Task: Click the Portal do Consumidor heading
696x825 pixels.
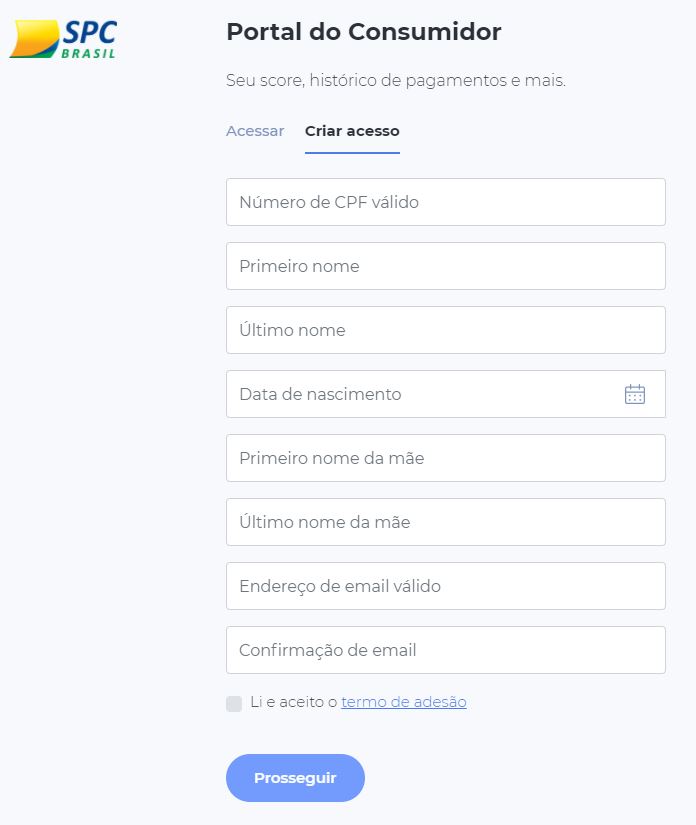Action: click(363, 32)
